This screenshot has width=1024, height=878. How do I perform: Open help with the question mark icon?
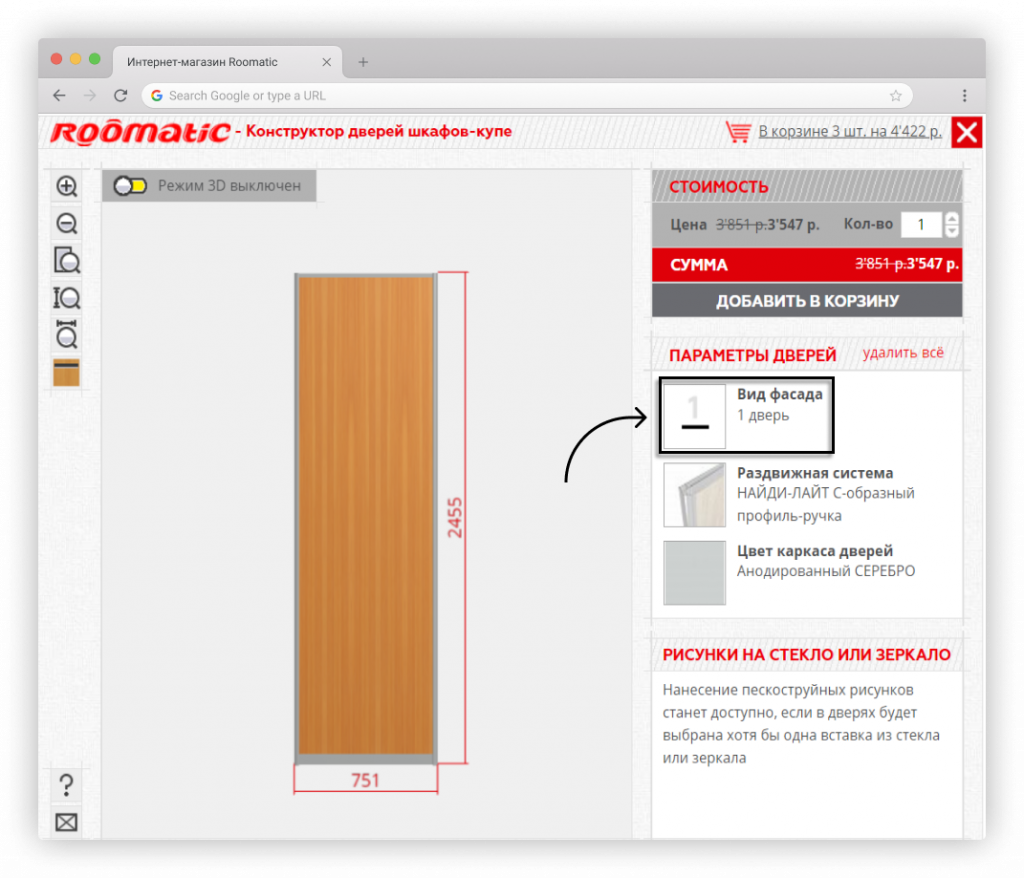click(67, 784)
